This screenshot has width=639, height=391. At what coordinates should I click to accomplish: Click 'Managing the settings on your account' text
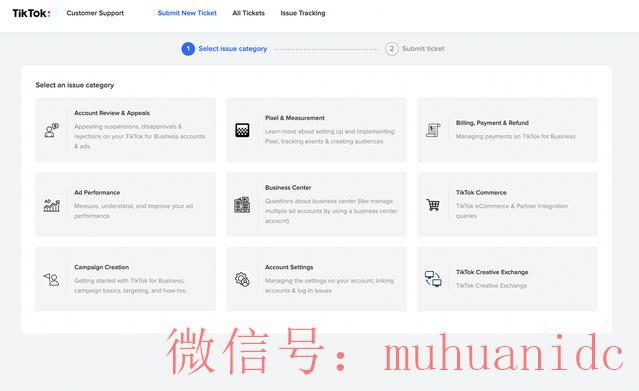[x=329, y=285]
